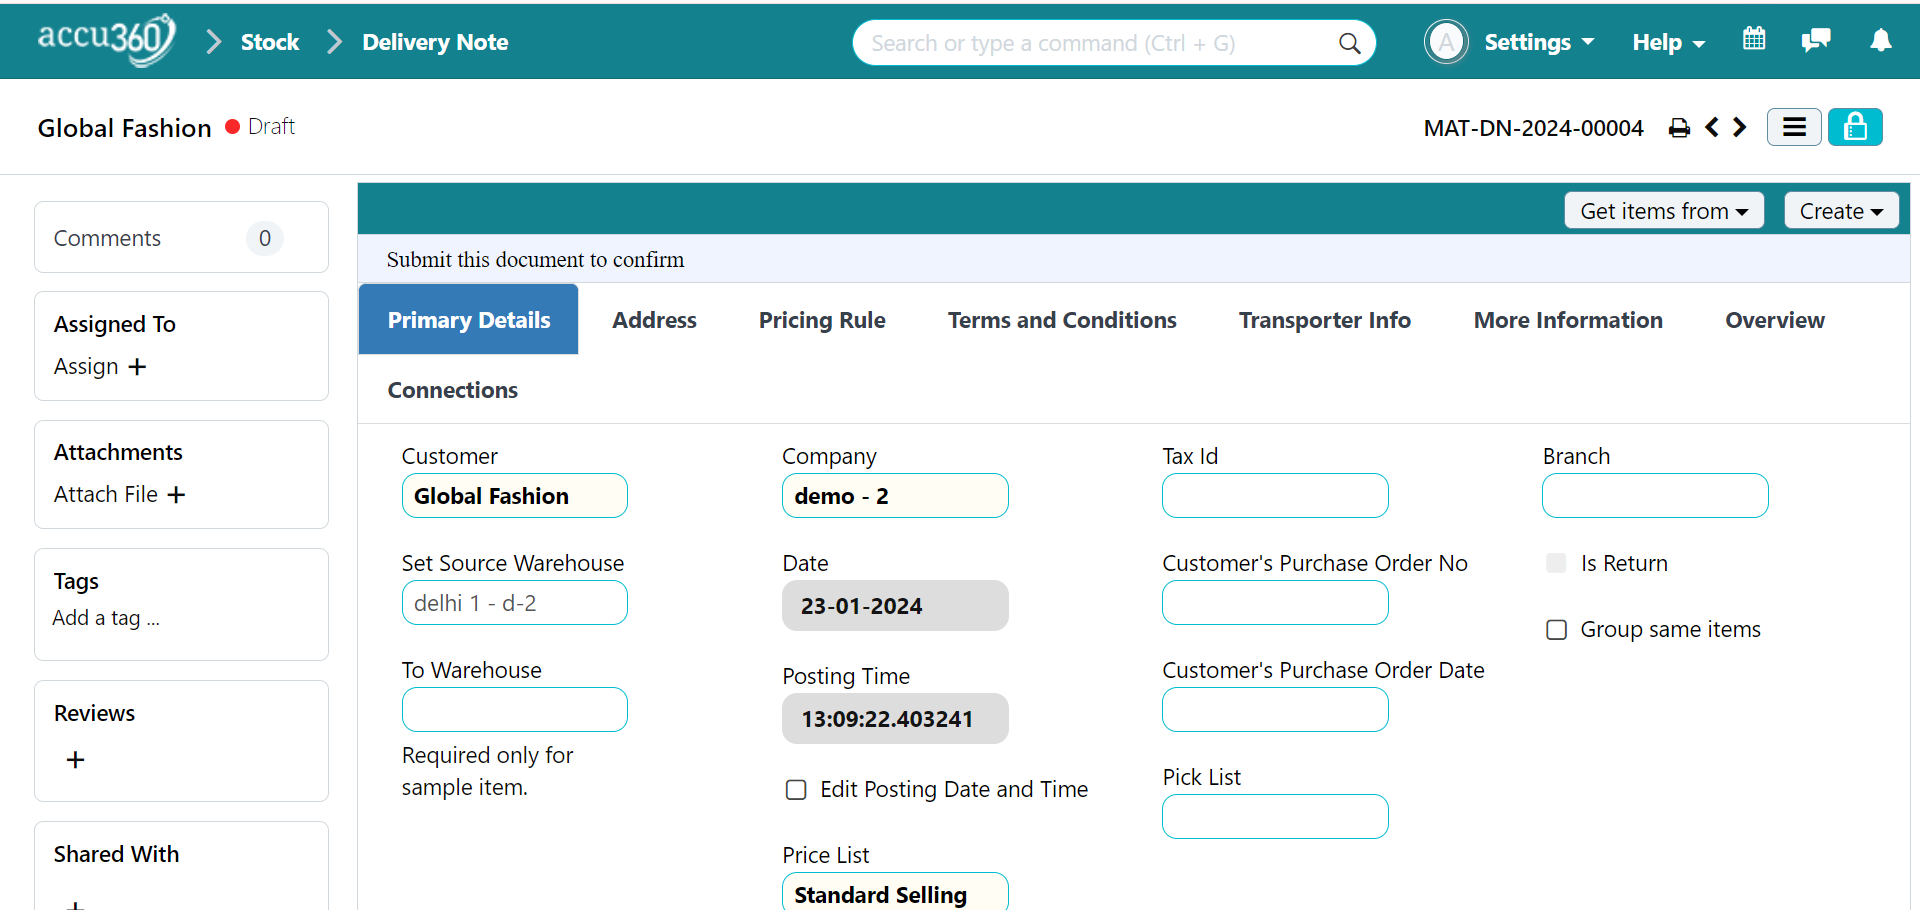Open Transporter Info tab
Image resolution: width=1920 pixels, height=910 pixels.
[x=1324, y=320]
